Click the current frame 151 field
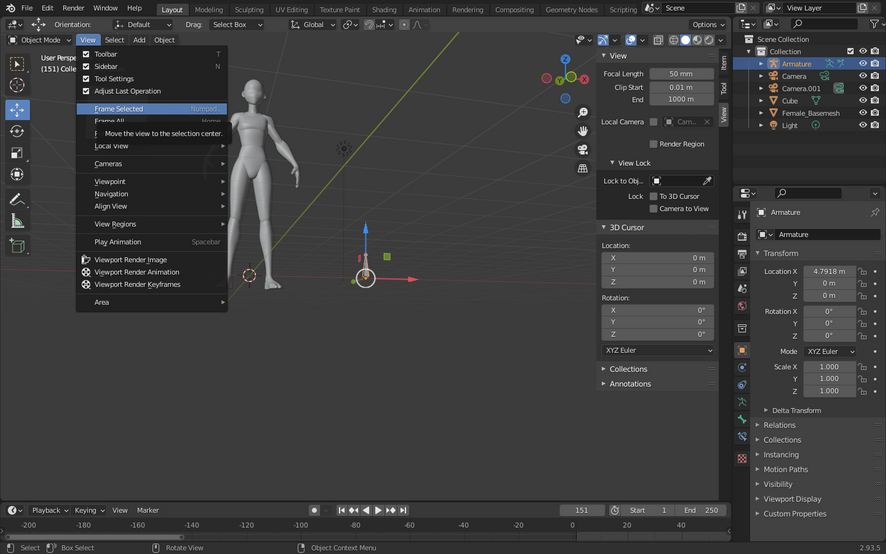886x554 pixels. click(x=581, y=510)
